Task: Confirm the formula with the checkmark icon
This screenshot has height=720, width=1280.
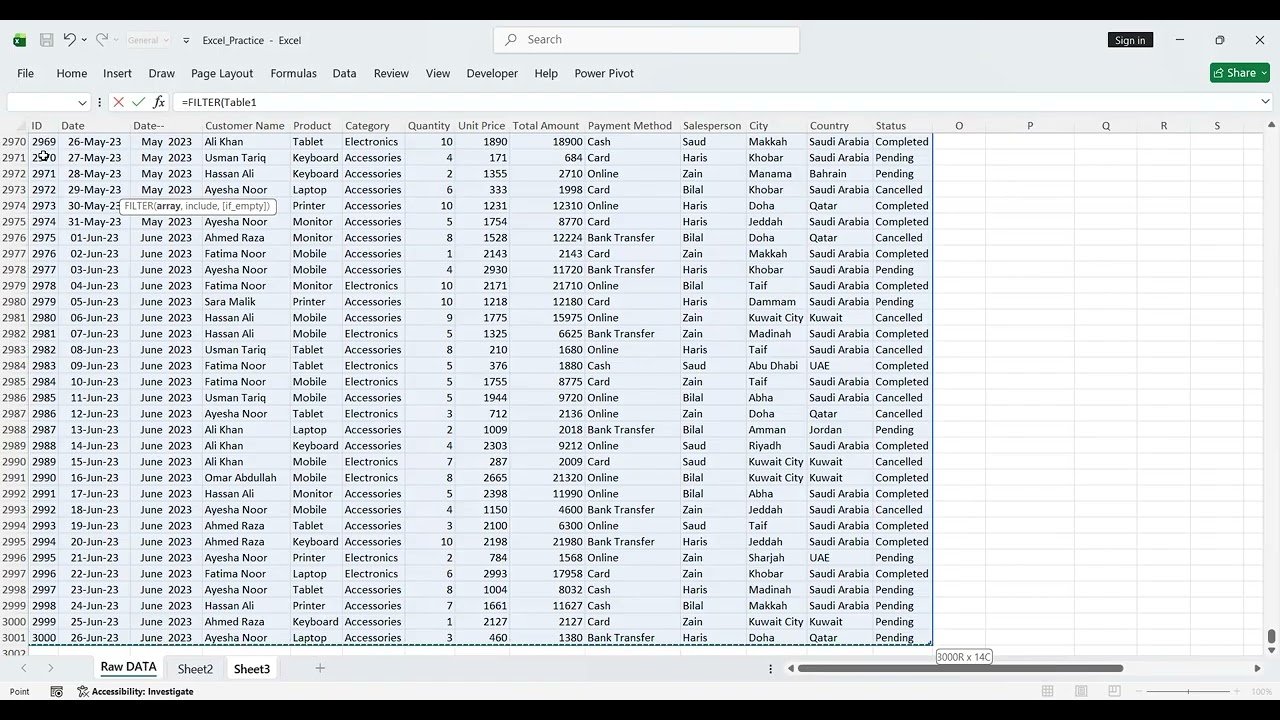Action: 138,102
